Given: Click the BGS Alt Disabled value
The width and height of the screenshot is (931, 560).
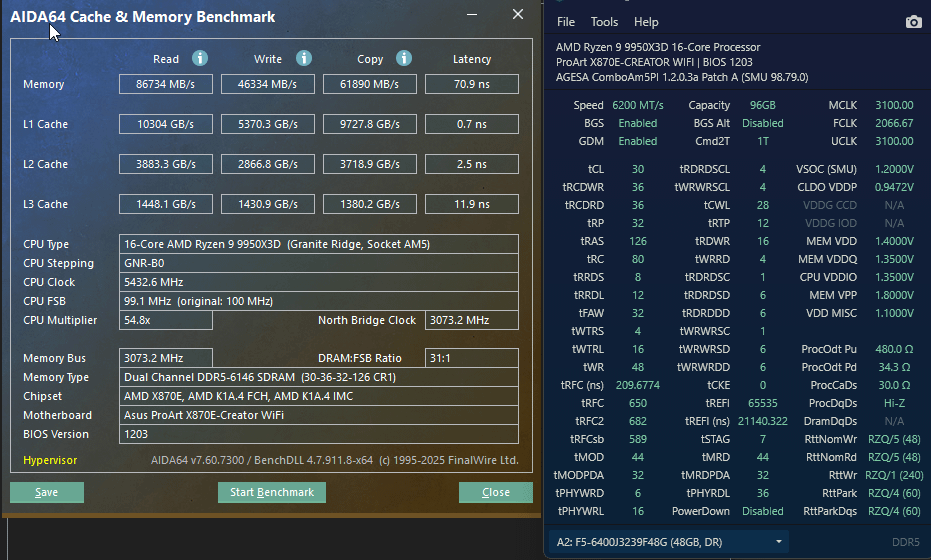Looking at the screenshot, I should (762, 123).
